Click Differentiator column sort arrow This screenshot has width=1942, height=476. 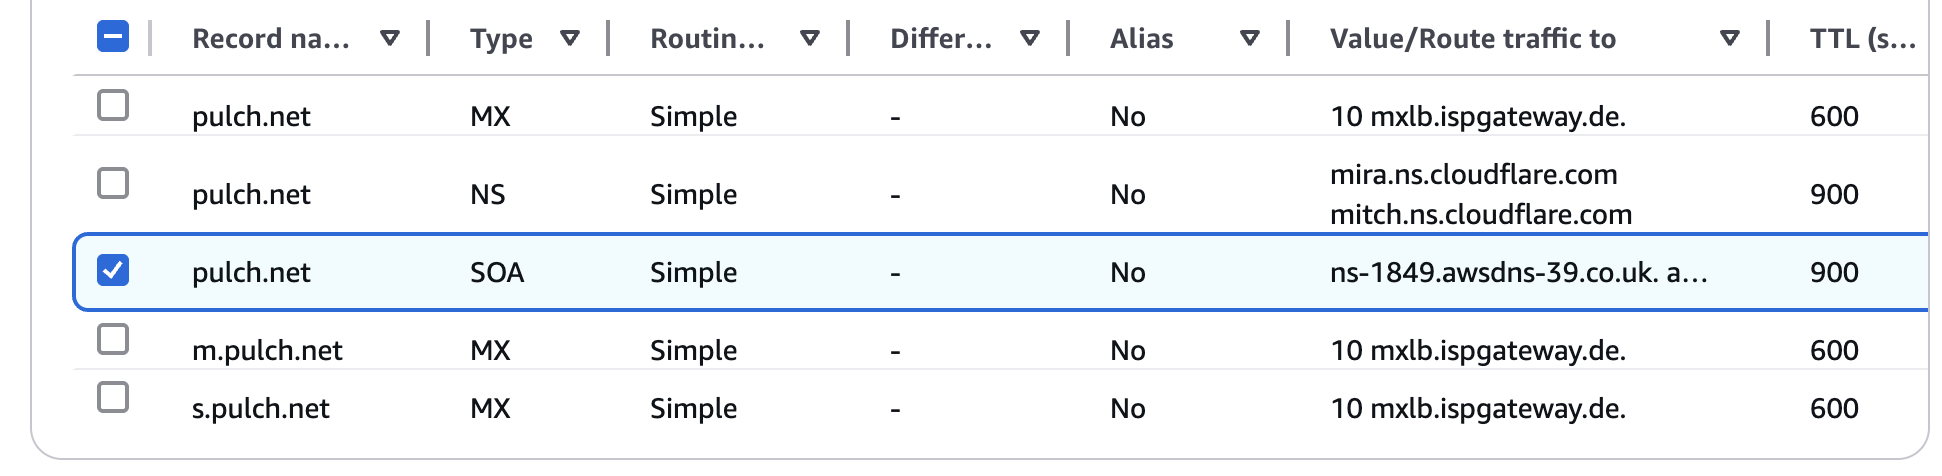pos(1030,39)
